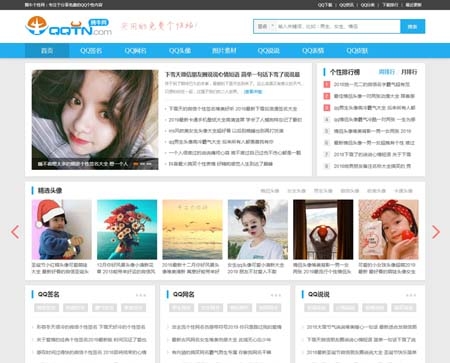Viewport: 450px width, 363px height.
Task: Select the orange slide indicator on featured photo
Action: tap(136, 164)
